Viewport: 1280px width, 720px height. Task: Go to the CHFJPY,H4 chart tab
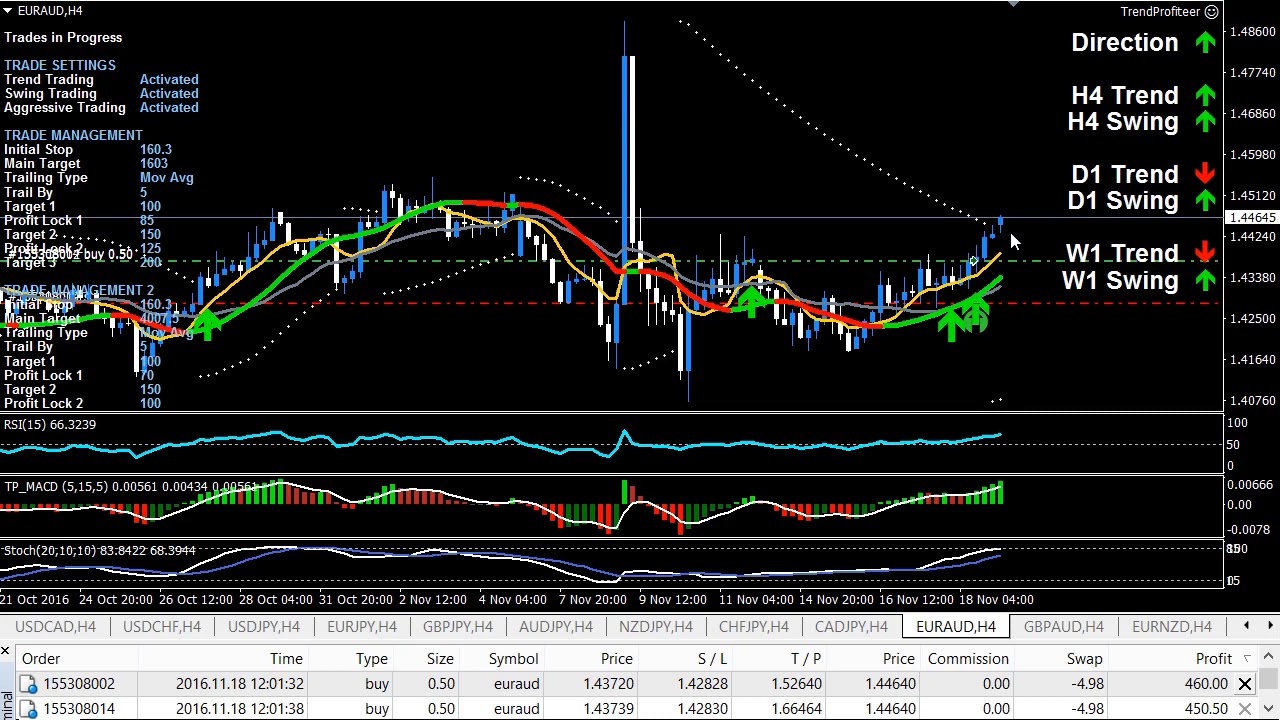[754, 627]
